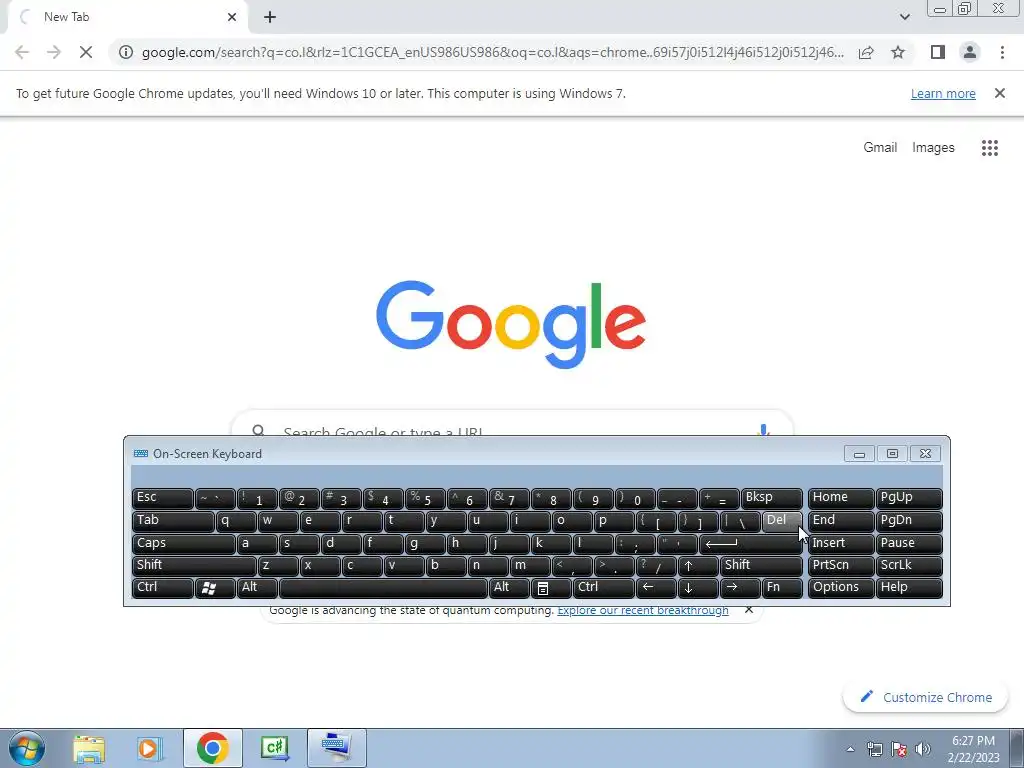Click the down arrow key

coord(697,588)
